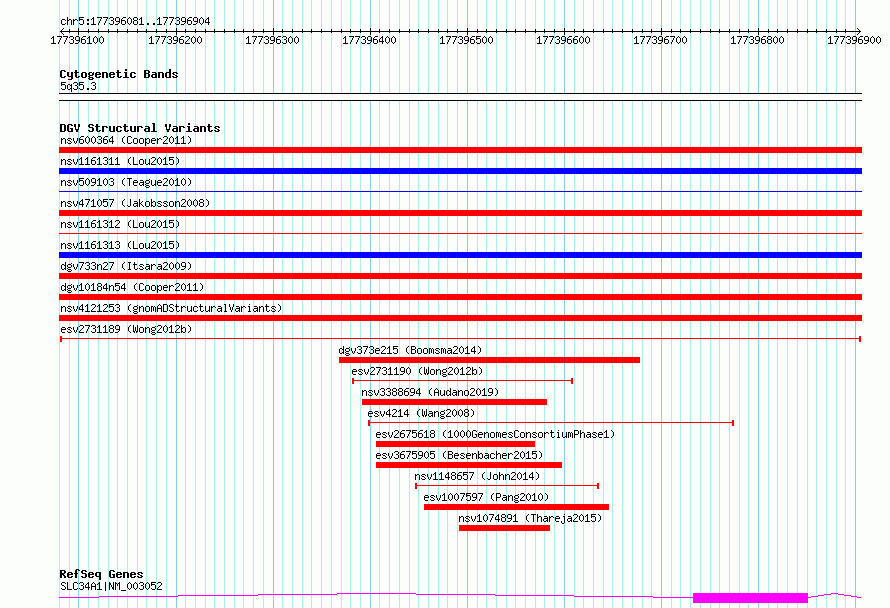This screenshot has height=608, width=890.
Task: Select the dgv373e215 red bar
Action: click(489, 360)
